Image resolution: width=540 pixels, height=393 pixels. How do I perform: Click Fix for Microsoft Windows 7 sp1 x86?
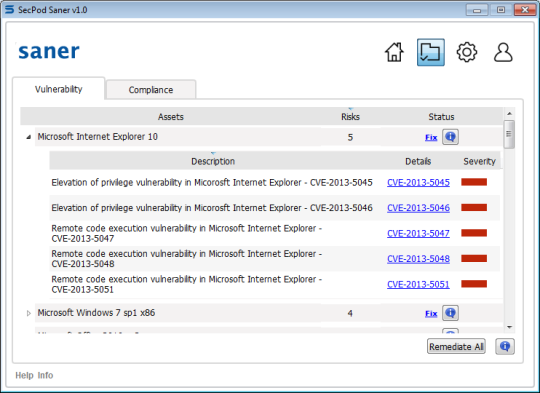[431, 313]
